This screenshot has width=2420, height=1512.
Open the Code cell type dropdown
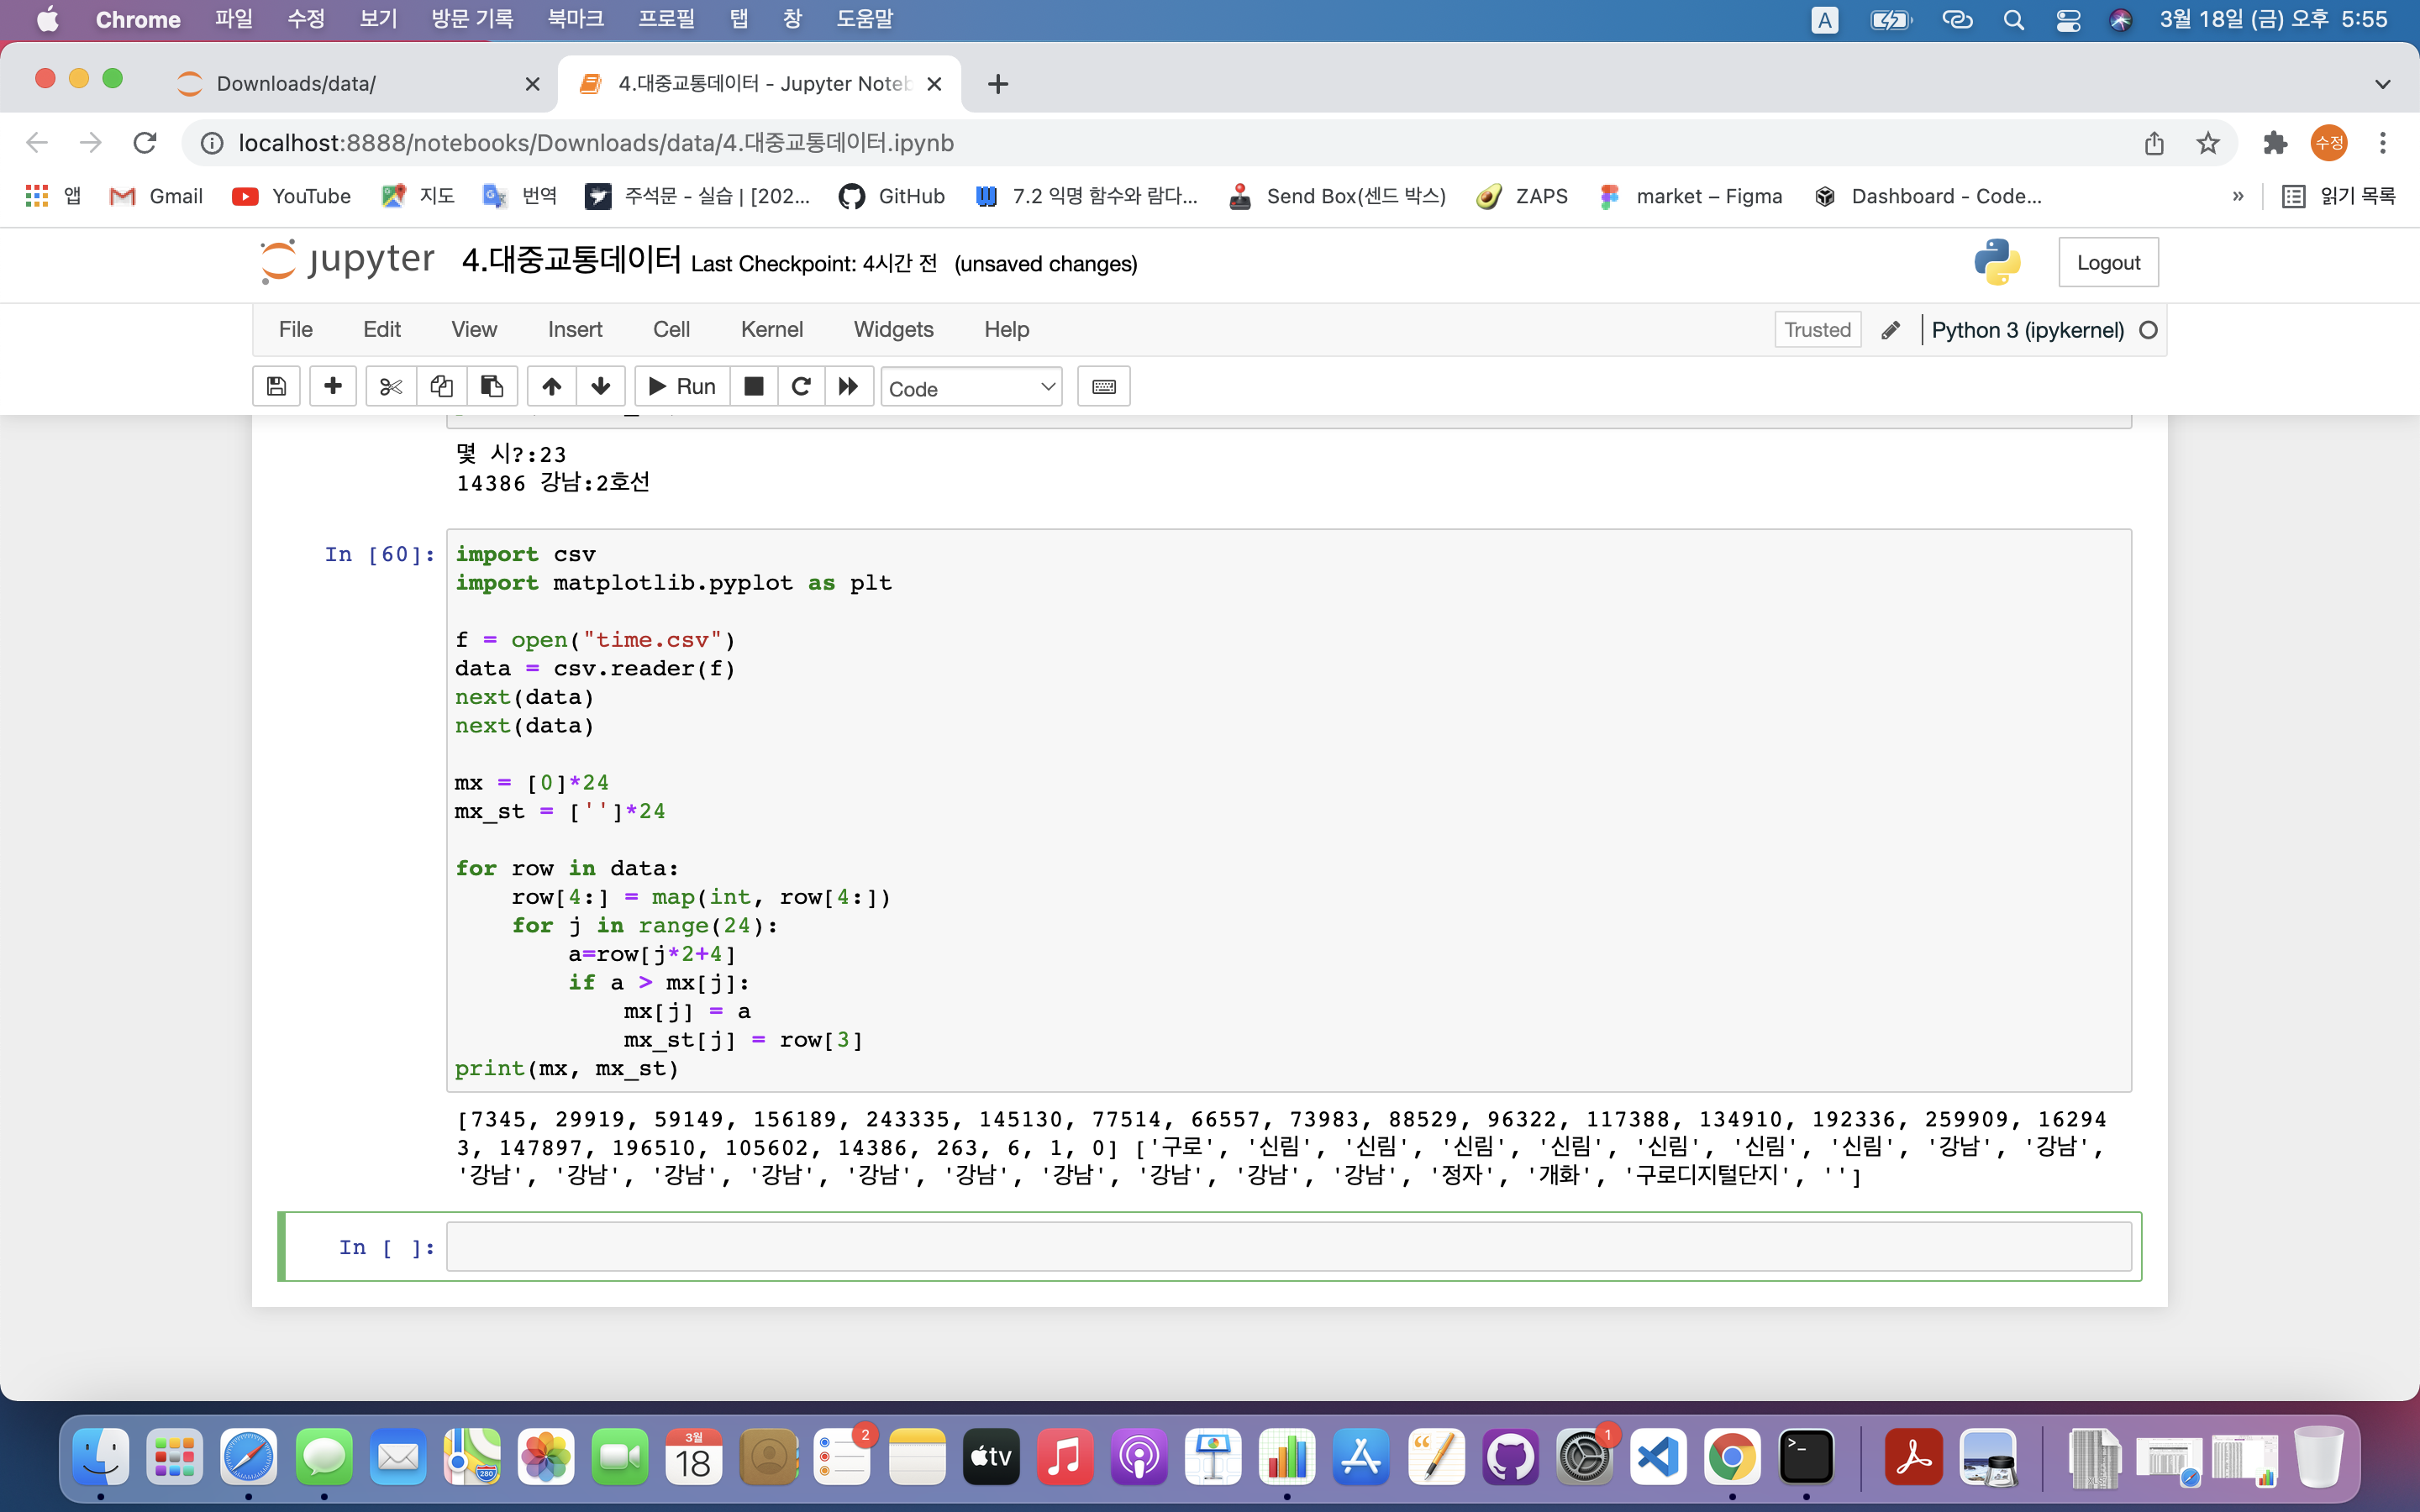[971, 388]
